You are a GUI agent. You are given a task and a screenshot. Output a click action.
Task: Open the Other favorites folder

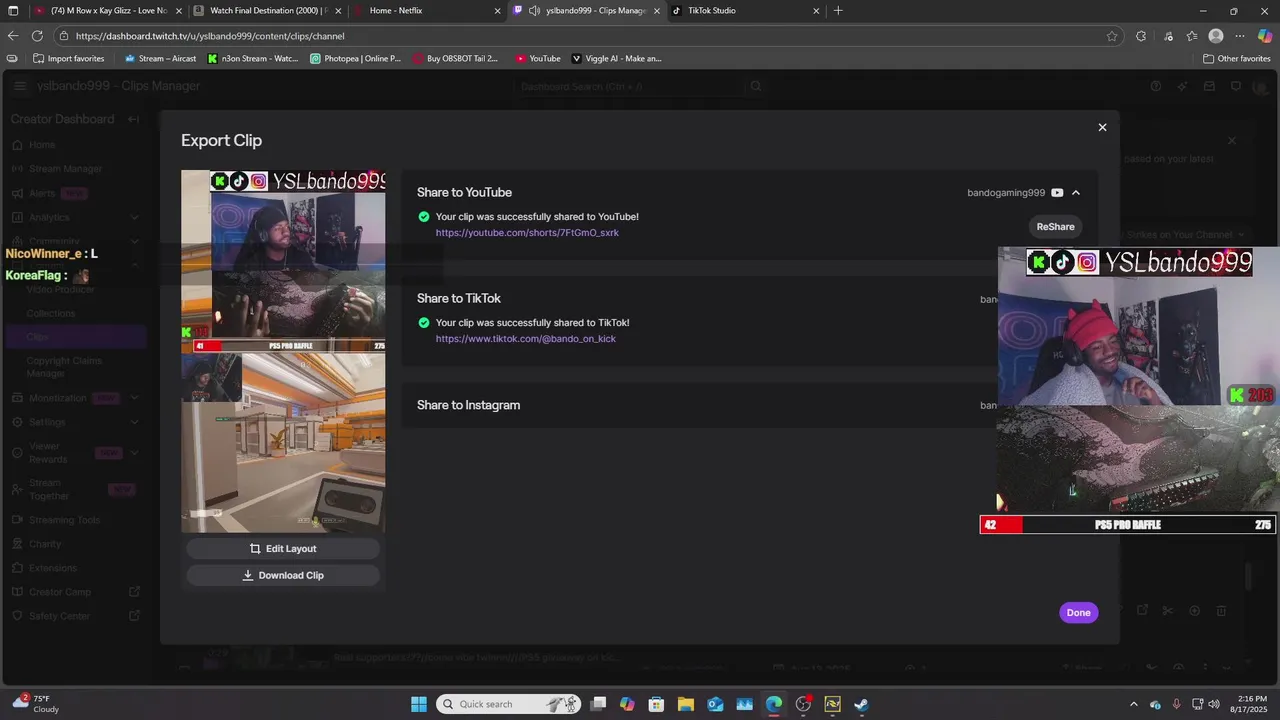point(1237,59)
